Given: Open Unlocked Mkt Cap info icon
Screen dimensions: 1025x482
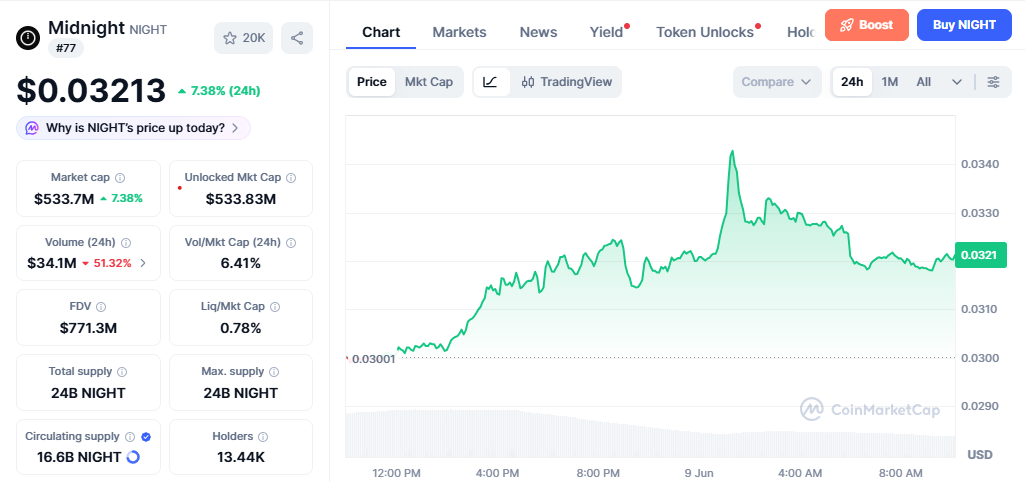Looking at the screenshot, I should point(292,178).
